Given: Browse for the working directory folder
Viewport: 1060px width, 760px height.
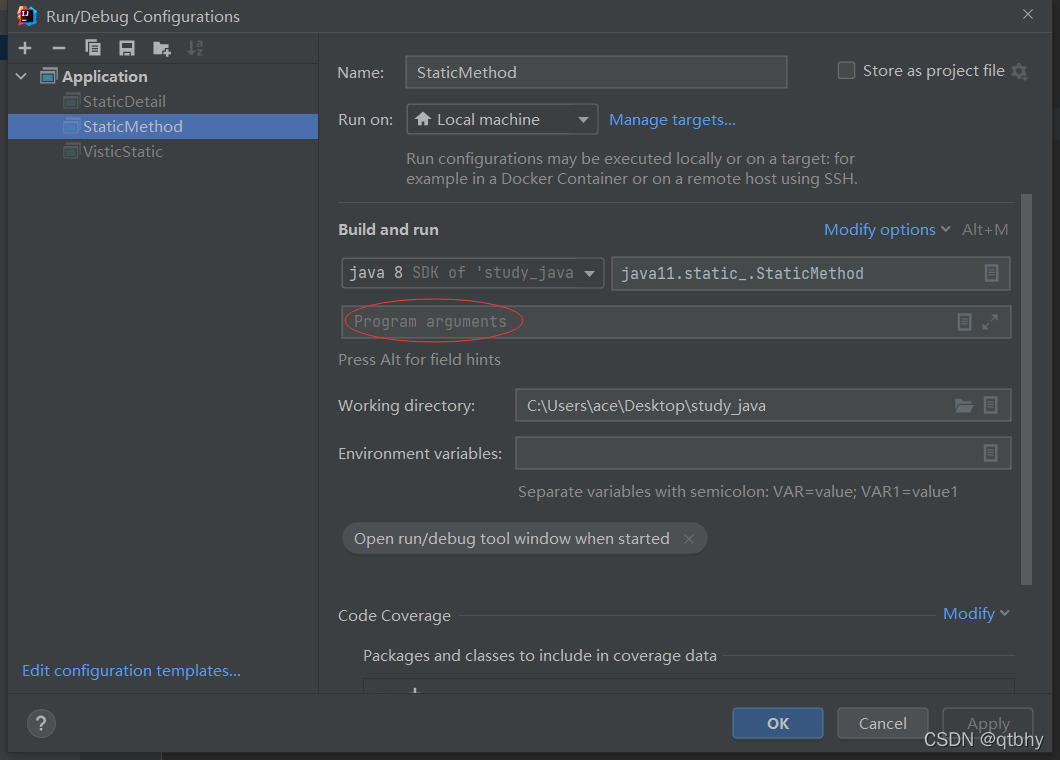Looking at the screenshot, I should [963, 405].
